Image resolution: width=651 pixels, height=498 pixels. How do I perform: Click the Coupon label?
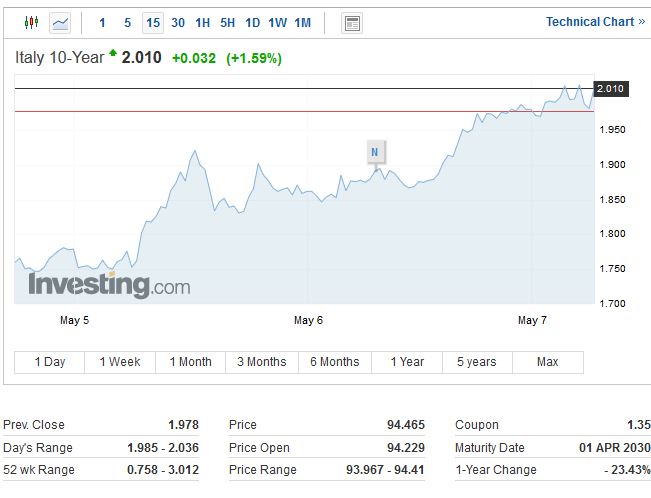pyautogui.click(x=477, y=425)
